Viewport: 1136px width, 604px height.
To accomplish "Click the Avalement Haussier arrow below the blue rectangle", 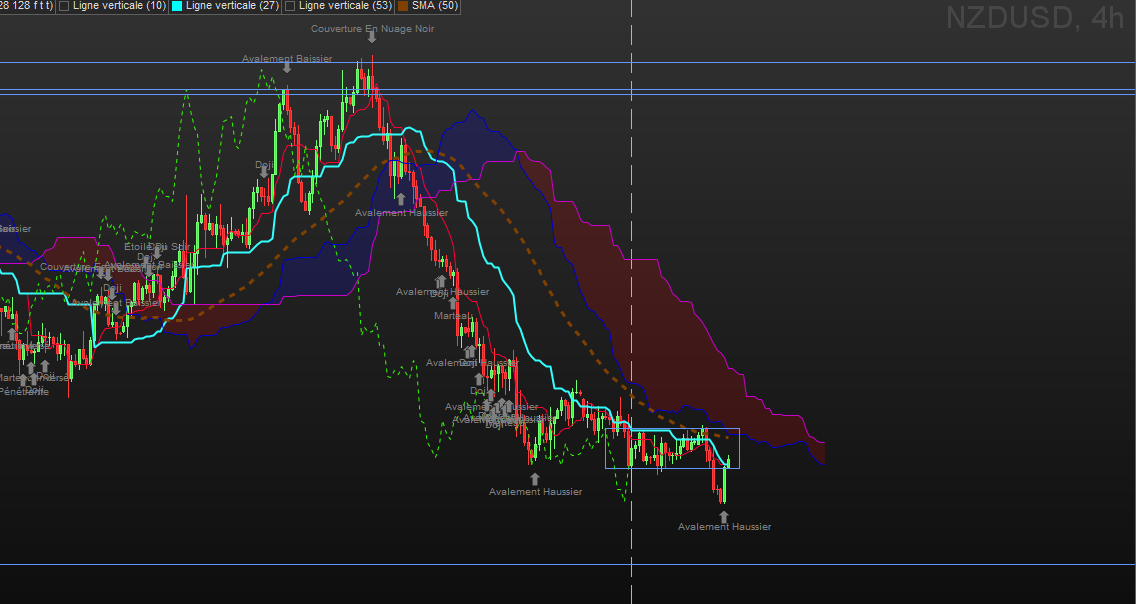I will click(x=723, y=516).
